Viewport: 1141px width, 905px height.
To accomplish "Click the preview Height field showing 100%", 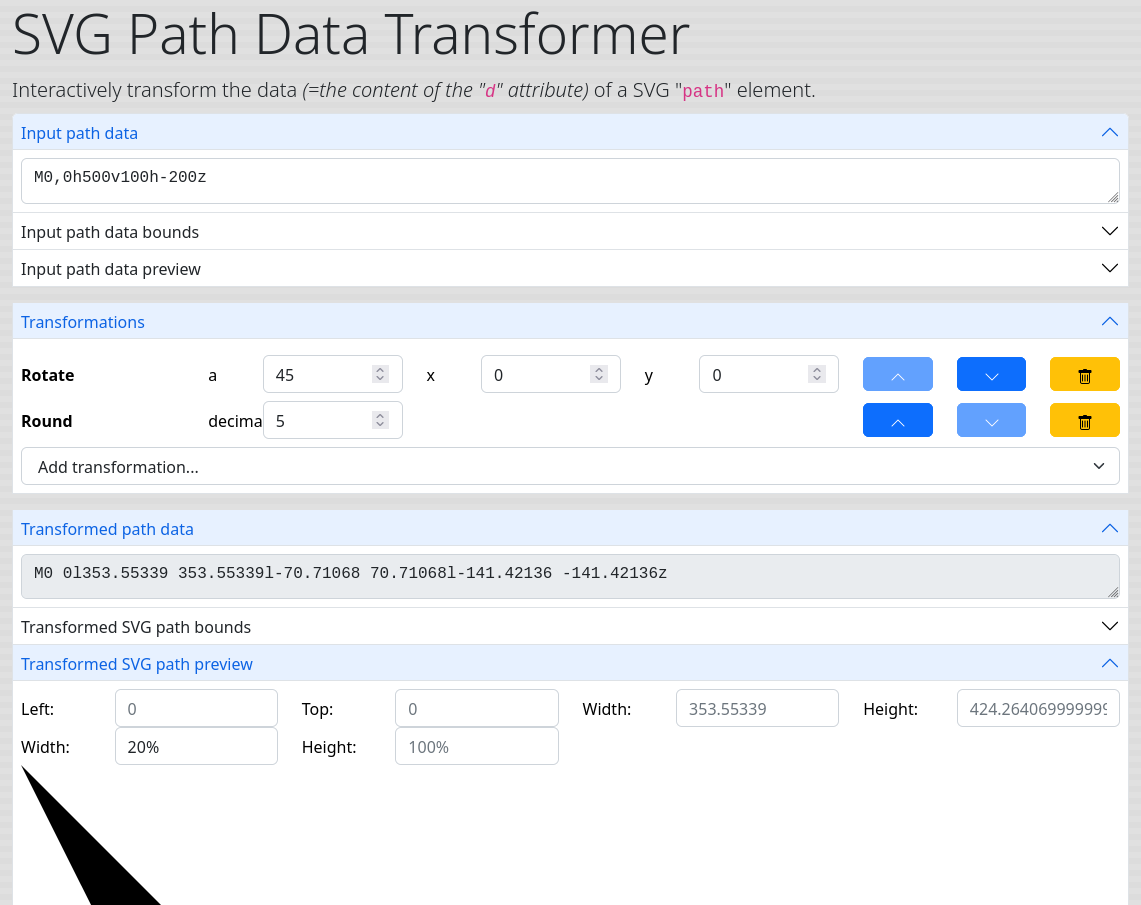I will [477, 746].
